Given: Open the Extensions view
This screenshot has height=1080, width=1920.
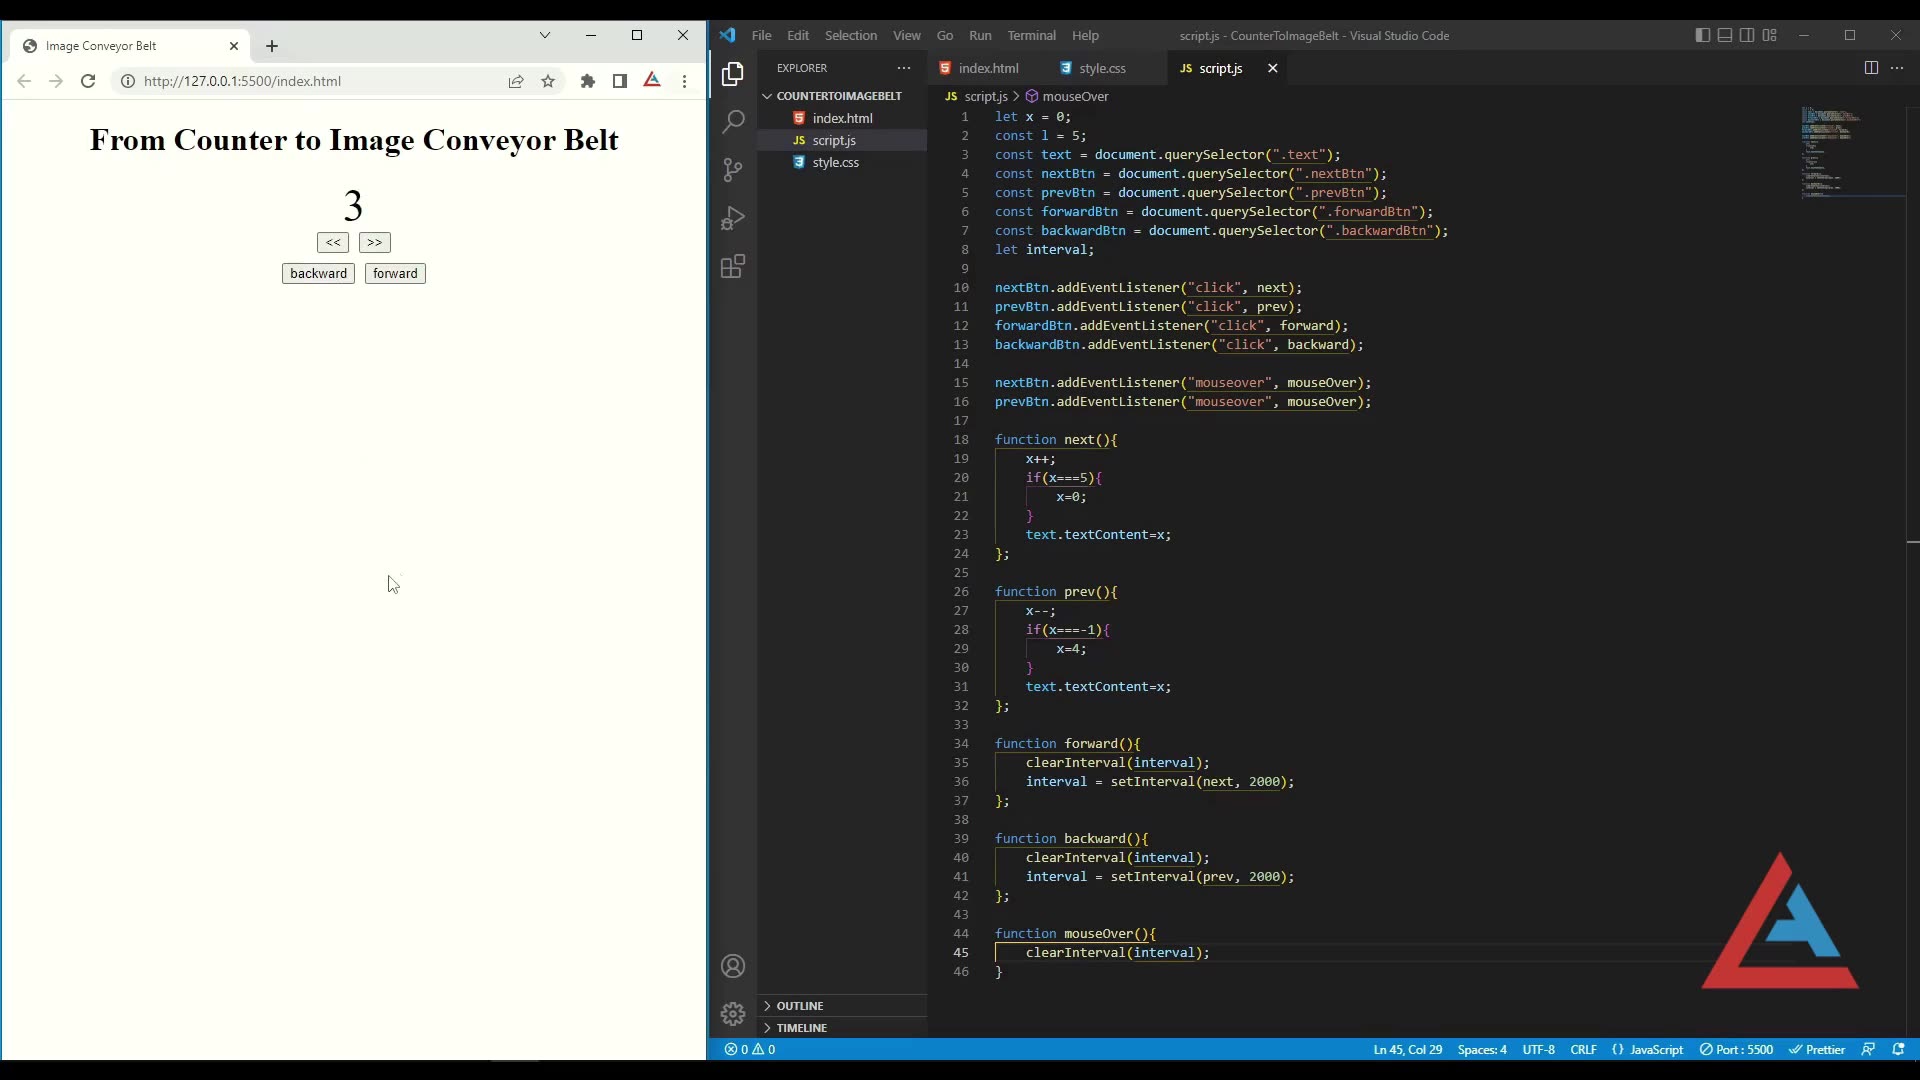Looking at the screenshot, I should [733, 266].
